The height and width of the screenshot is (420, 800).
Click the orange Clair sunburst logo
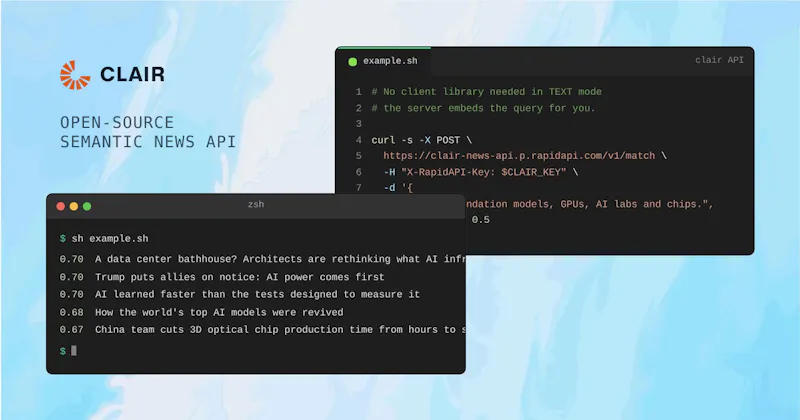75,75
